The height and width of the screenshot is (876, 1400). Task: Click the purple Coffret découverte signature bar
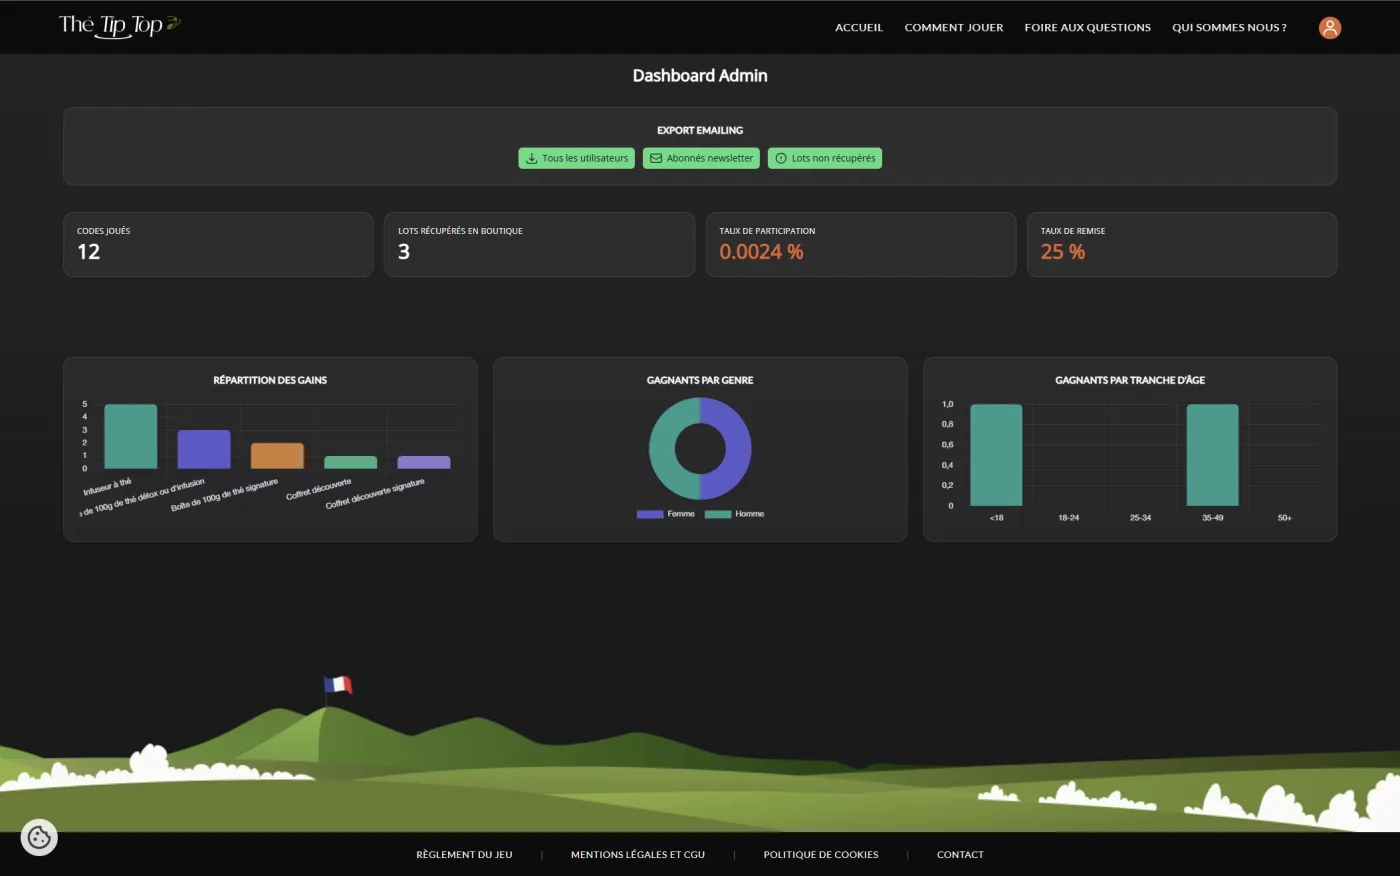coord(424,462)
